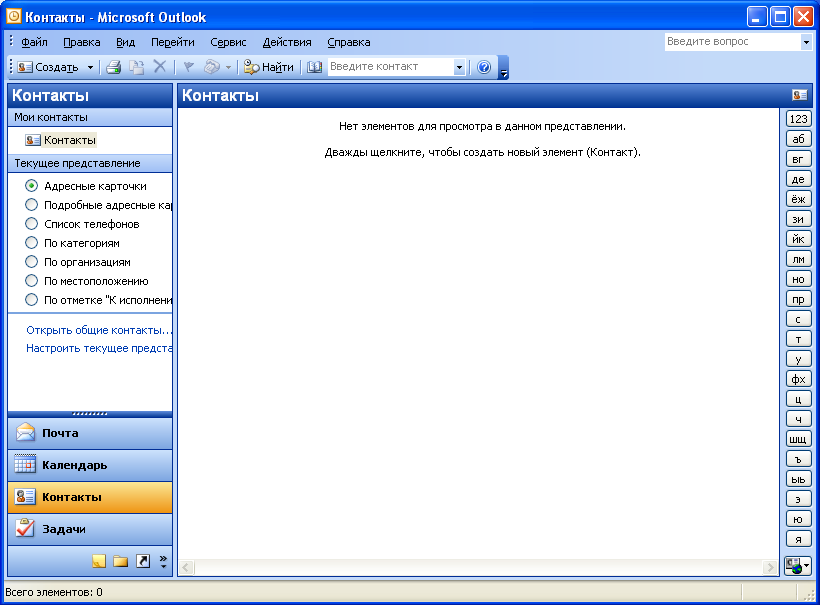Switch to Календарь pane

coord(90,465)
